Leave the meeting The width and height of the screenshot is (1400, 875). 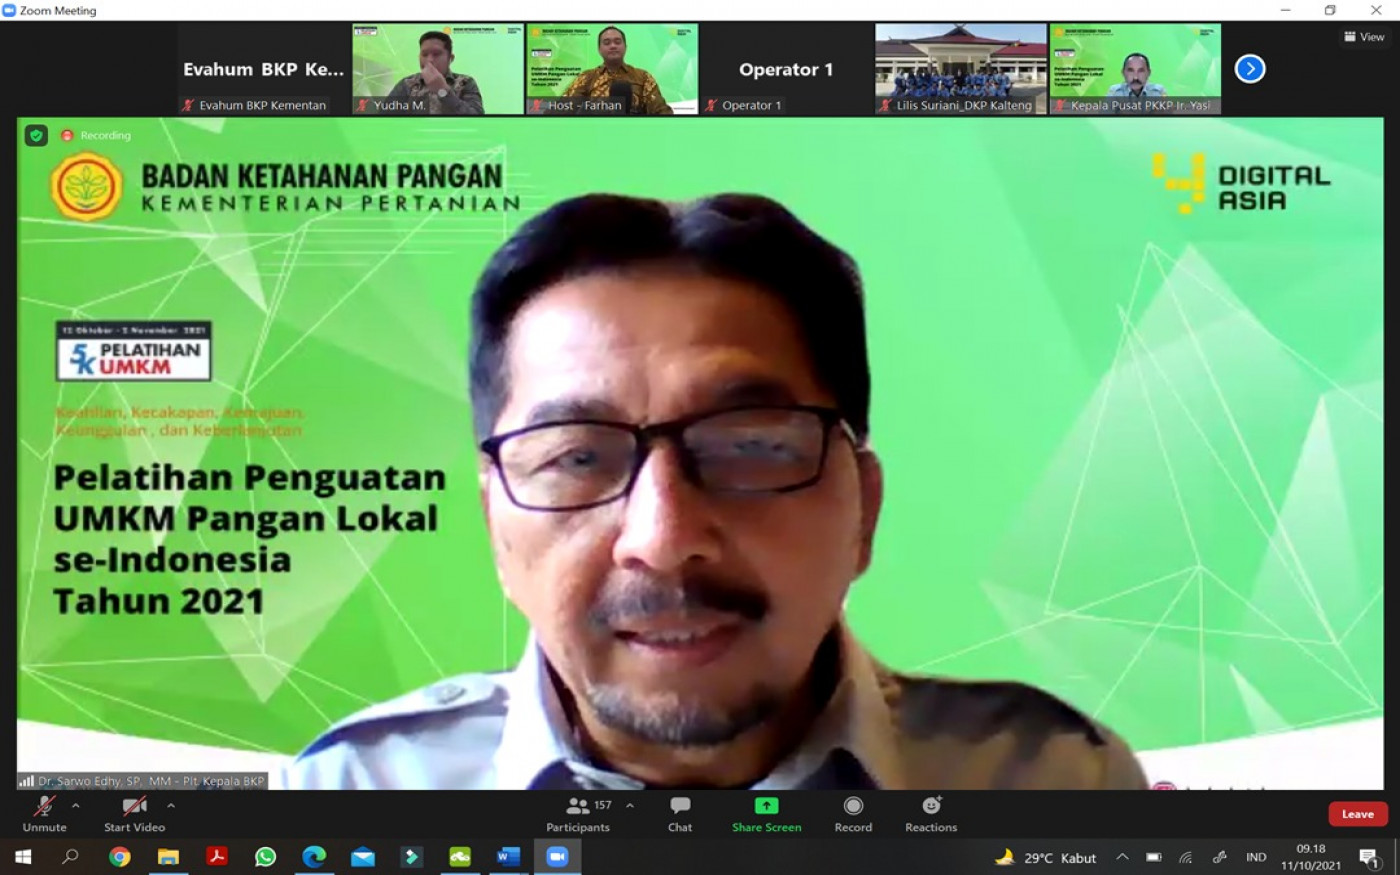[x=1357, y=814]
